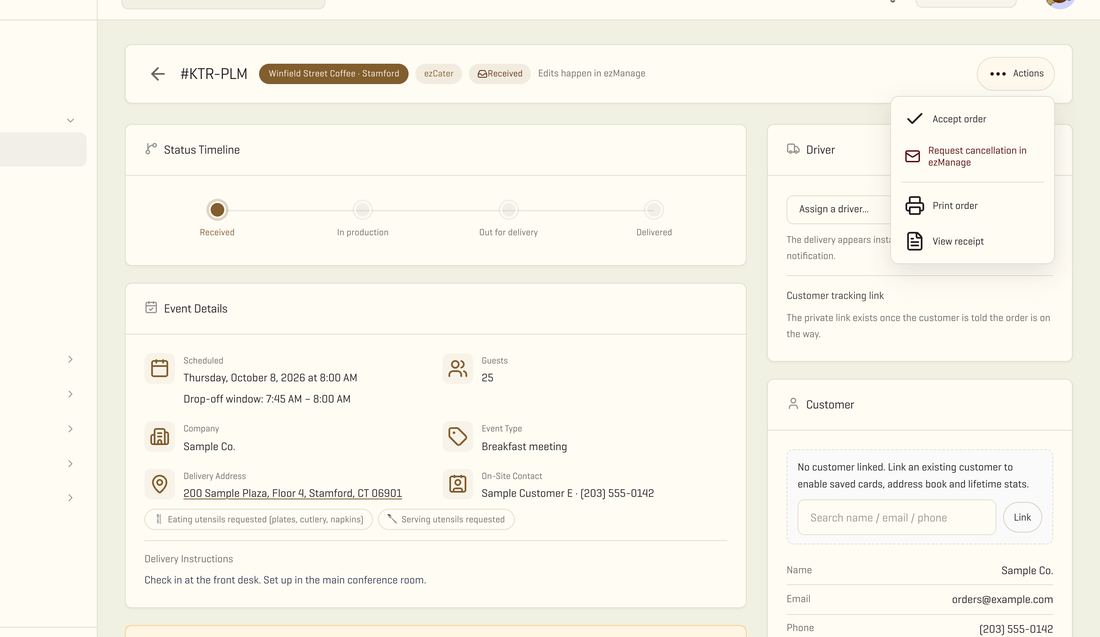
Task: Click the Drop-off window 7:45 AM – 8:00 AM text
Action: pyautogui.click(x=267, y=398)
